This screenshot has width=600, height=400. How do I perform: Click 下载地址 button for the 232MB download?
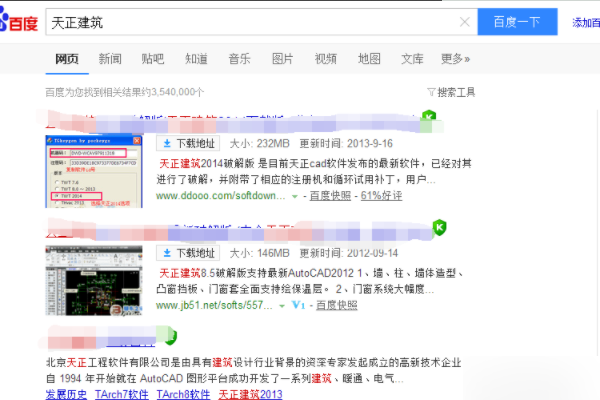click(x=188, y=144)
